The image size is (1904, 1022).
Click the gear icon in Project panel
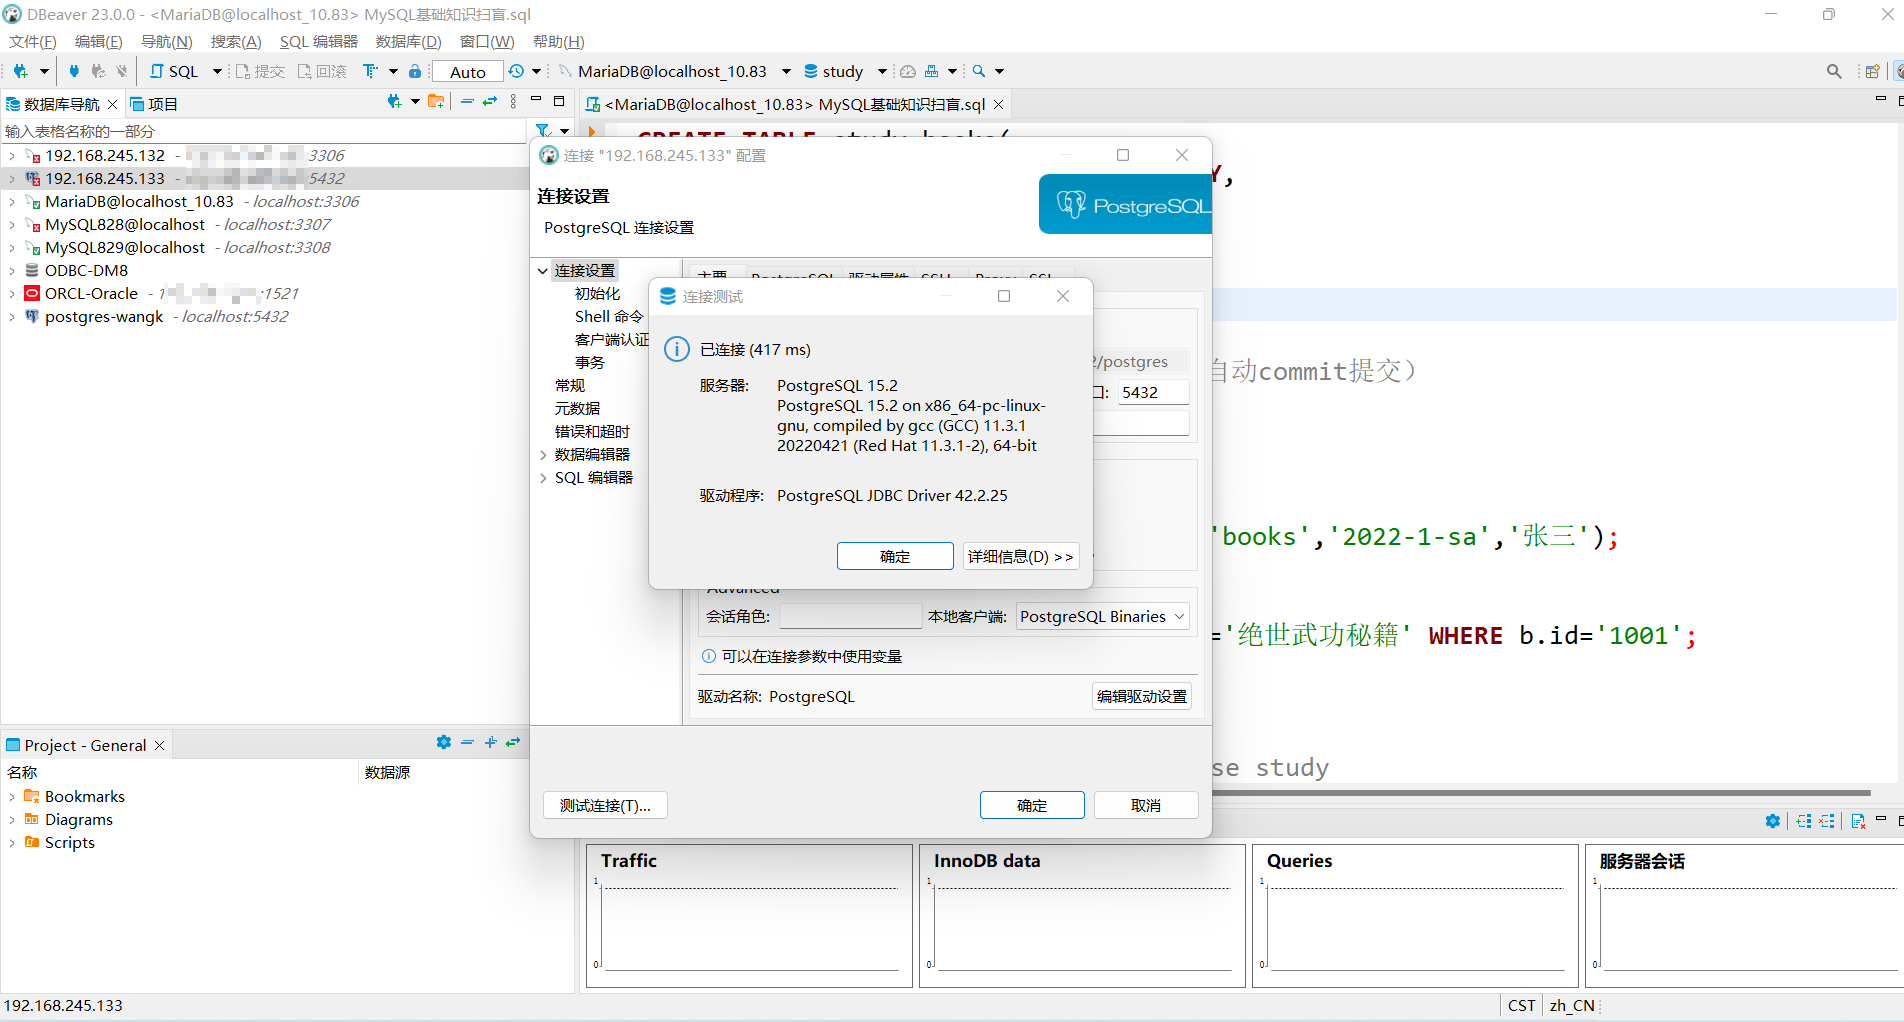(444, 742)
